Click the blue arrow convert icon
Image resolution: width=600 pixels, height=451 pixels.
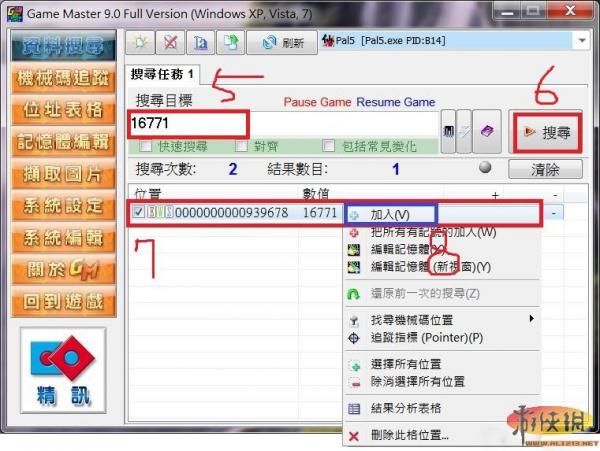tap(464, 132)
